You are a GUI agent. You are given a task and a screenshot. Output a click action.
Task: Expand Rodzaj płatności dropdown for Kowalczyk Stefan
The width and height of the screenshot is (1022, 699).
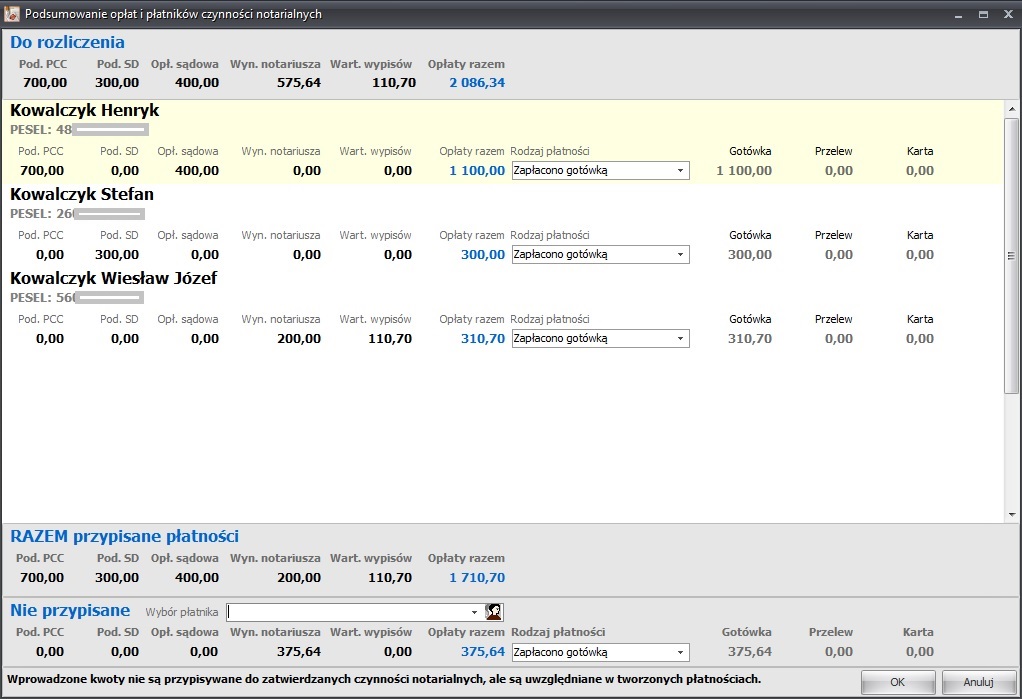click(x=680, y=255)
